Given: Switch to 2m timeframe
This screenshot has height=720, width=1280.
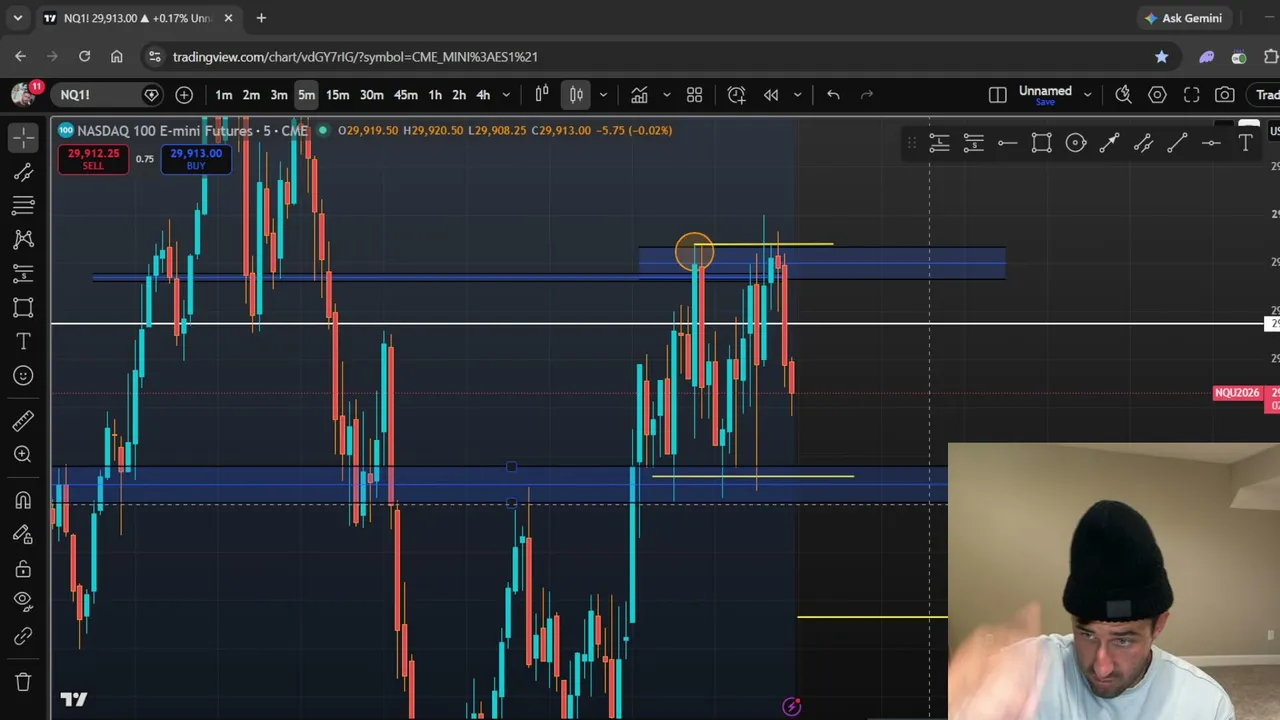Looking at the screenshot, I should tap(251, 95).
